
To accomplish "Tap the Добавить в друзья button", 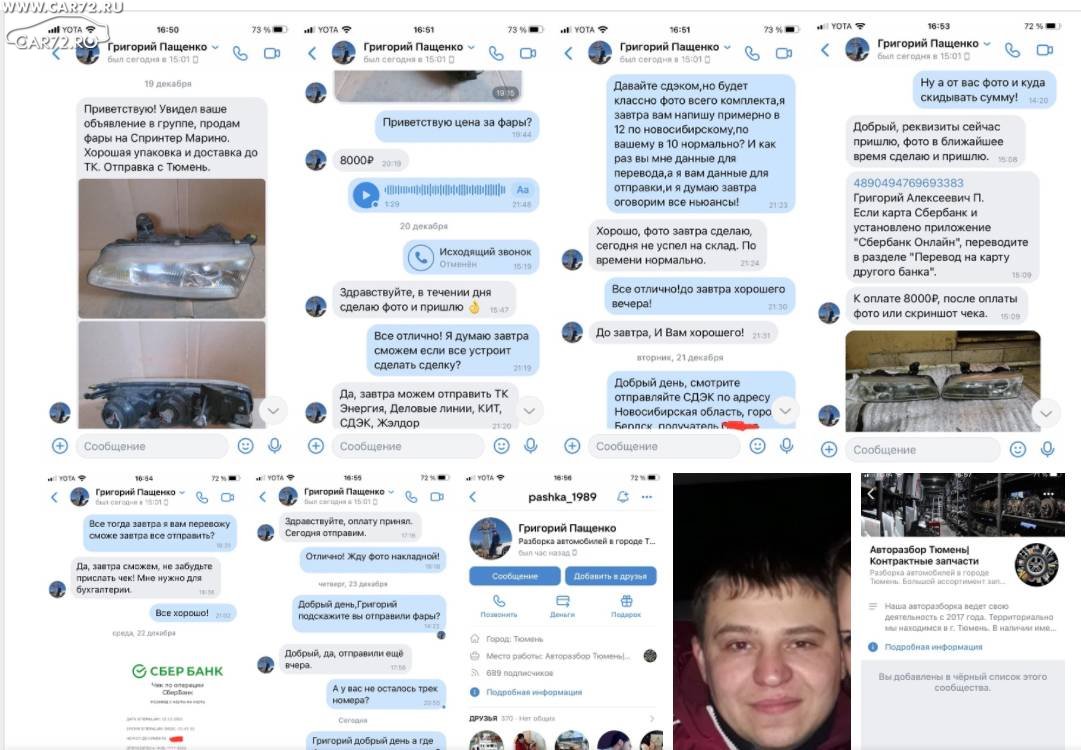I will (610, 576).
